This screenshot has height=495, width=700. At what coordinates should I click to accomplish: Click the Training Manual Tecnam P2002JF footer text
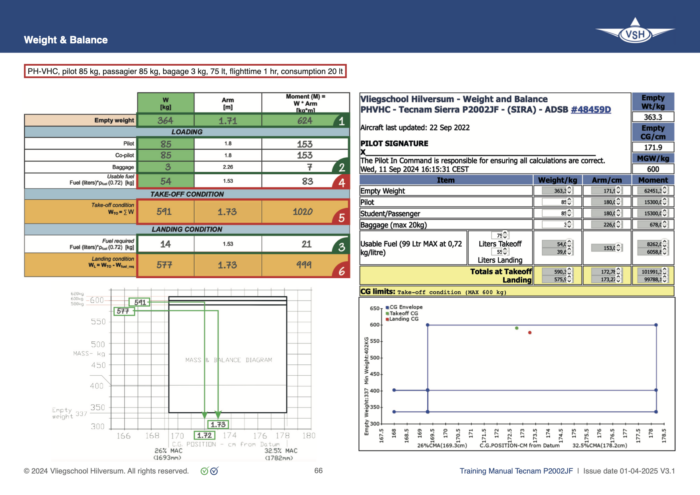coord(516,471)
